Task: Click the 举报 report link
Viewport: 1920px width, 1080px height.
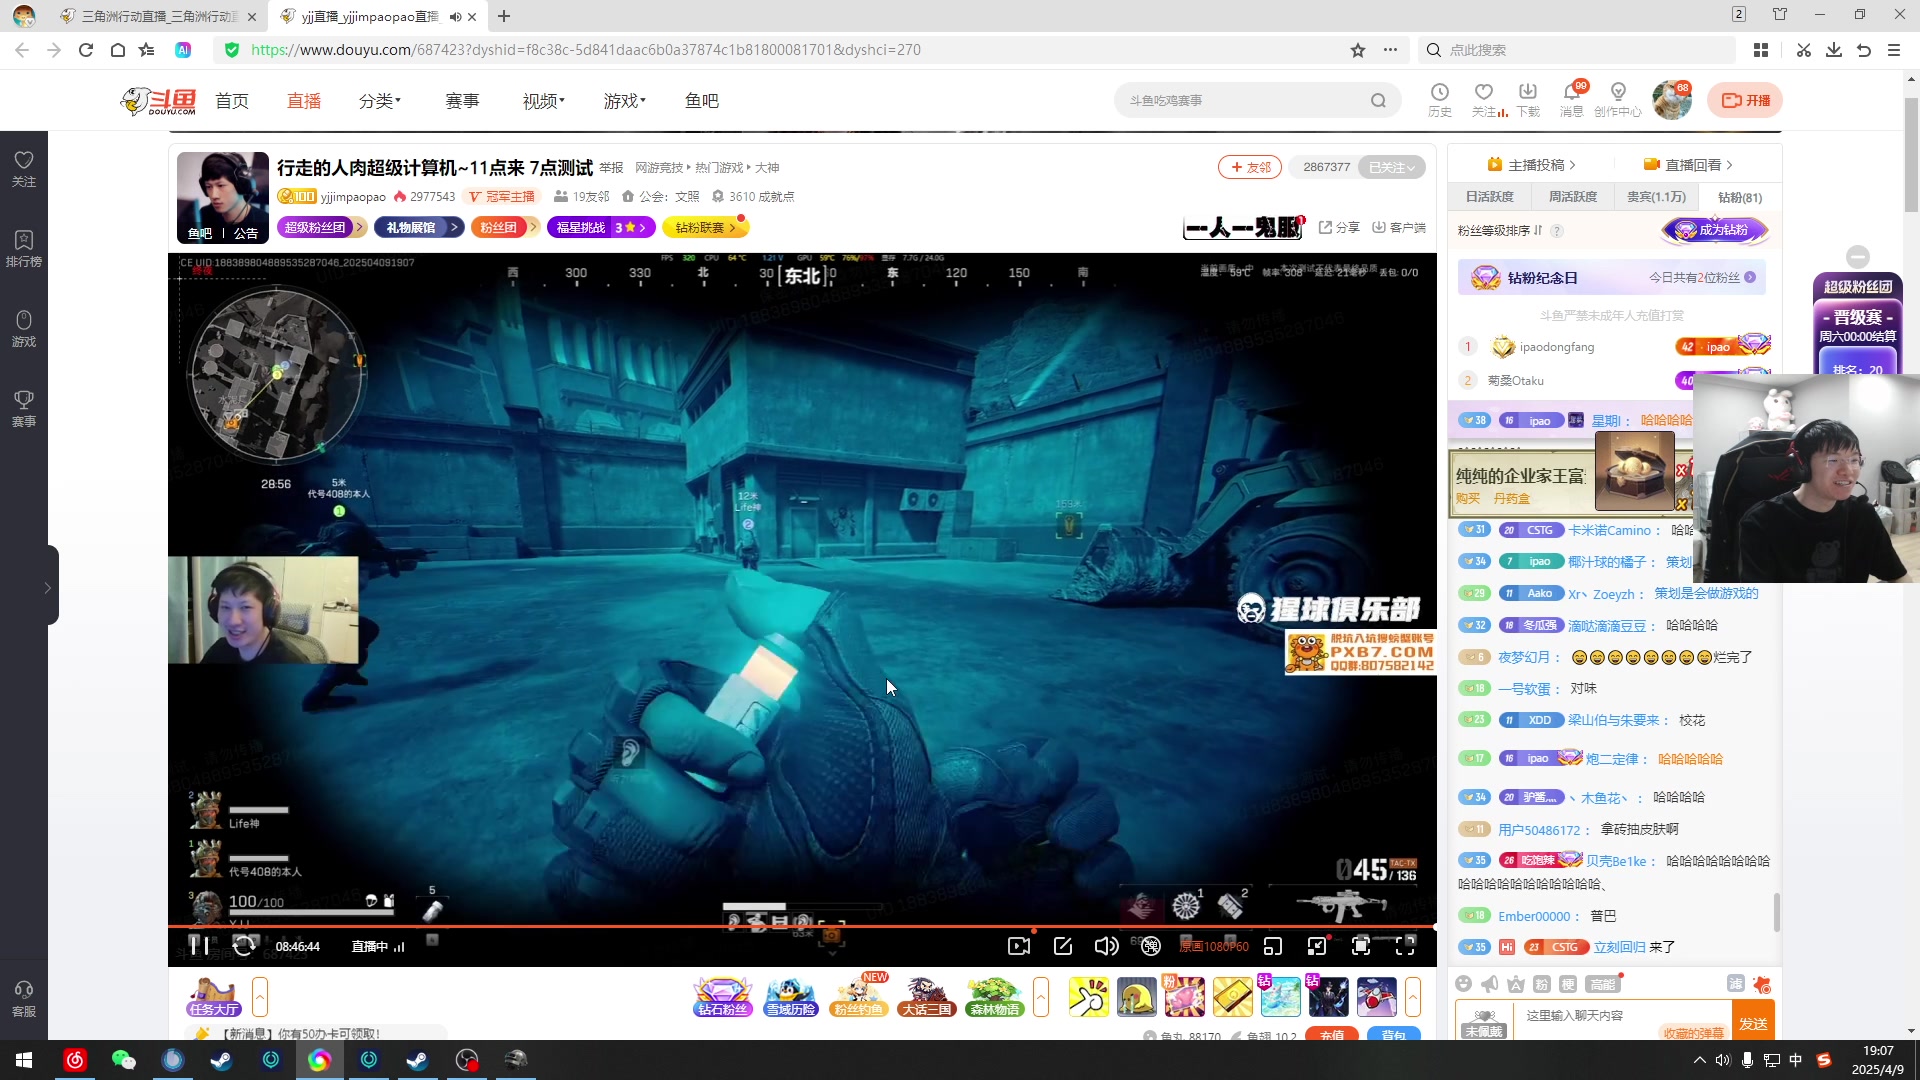Action: click(x=611, y=167)
